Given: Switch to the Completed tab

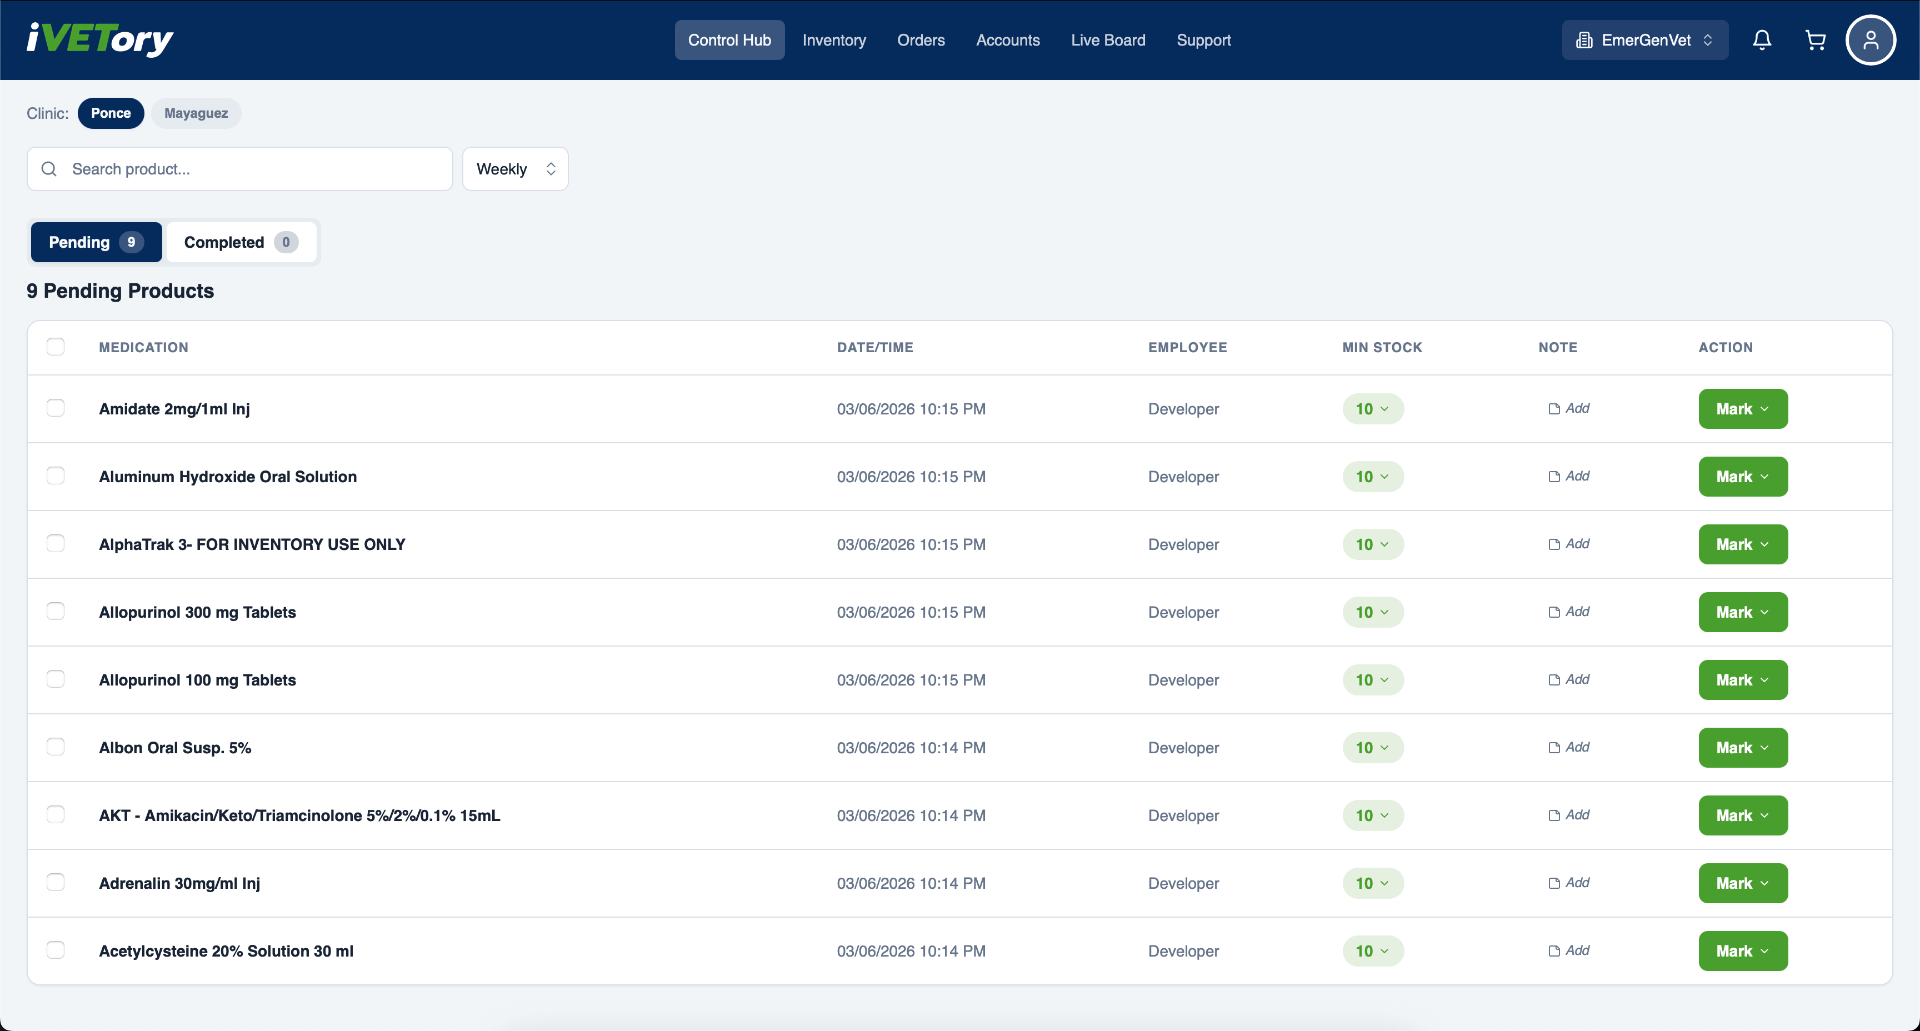Looking at the screenshot, I should [x=240, y=242].
